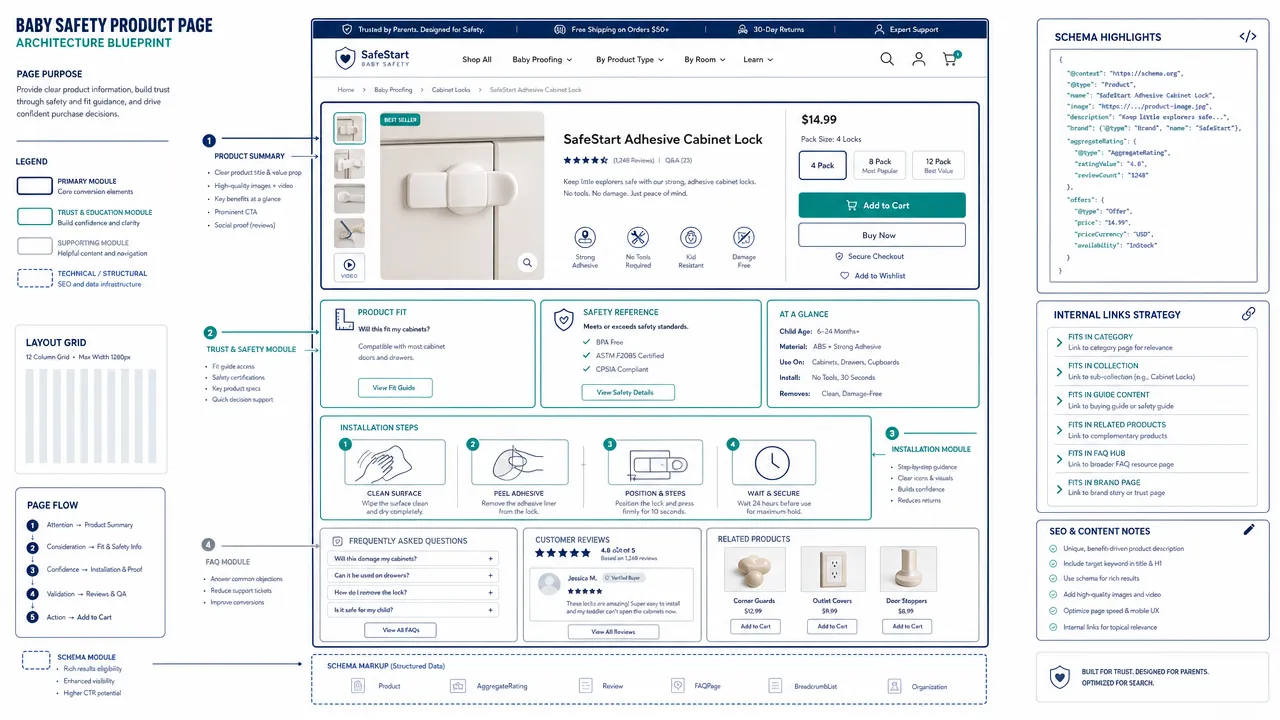Click the Organization schema icon
Viewport: 1280px width, 720px height.
[894, 686]
